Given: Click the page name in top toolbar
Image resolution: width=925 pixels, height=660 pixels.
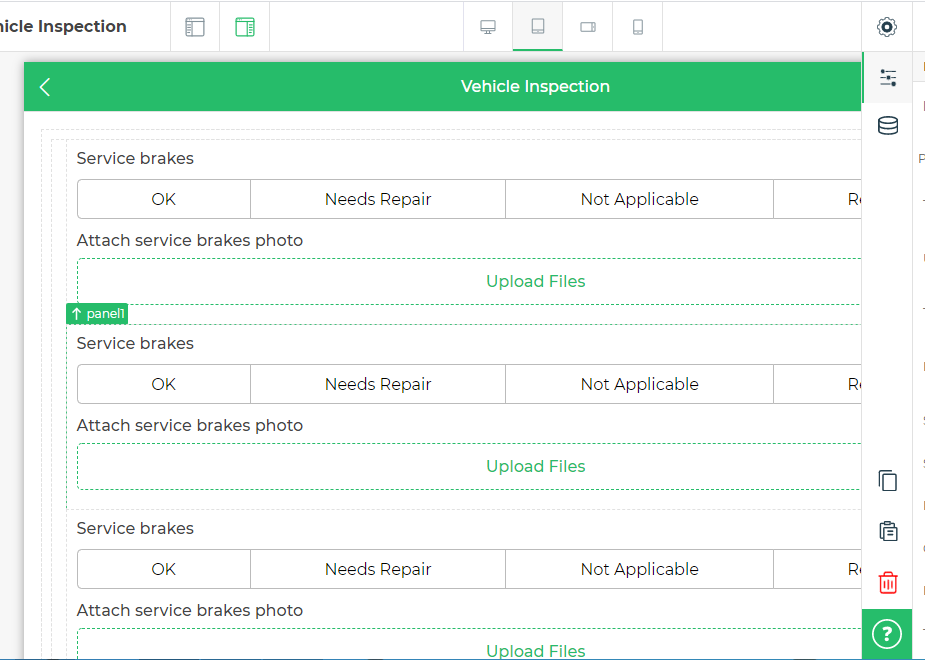Looking at the screenshot, I should (63, 27).
